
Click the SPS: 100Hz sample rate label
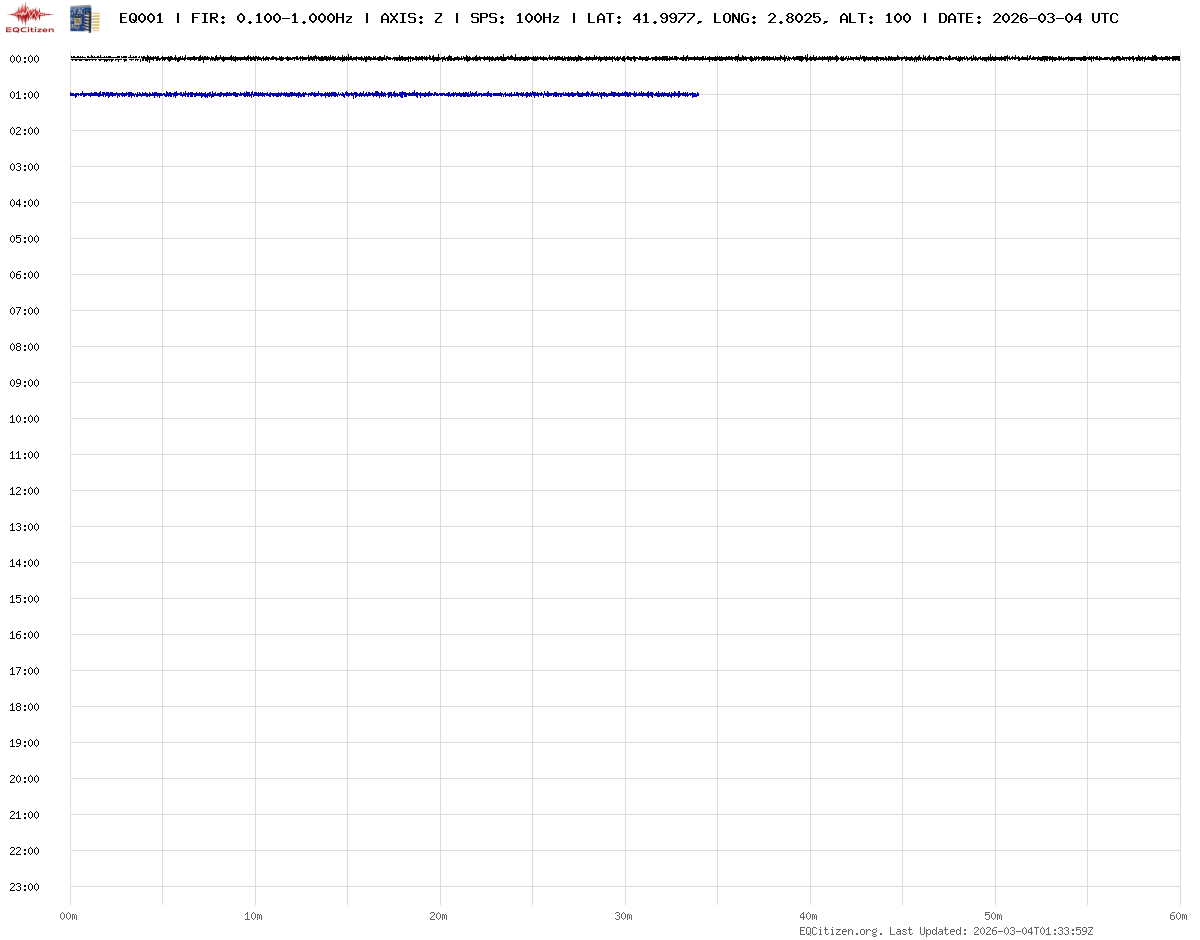[x=514, y=18]
